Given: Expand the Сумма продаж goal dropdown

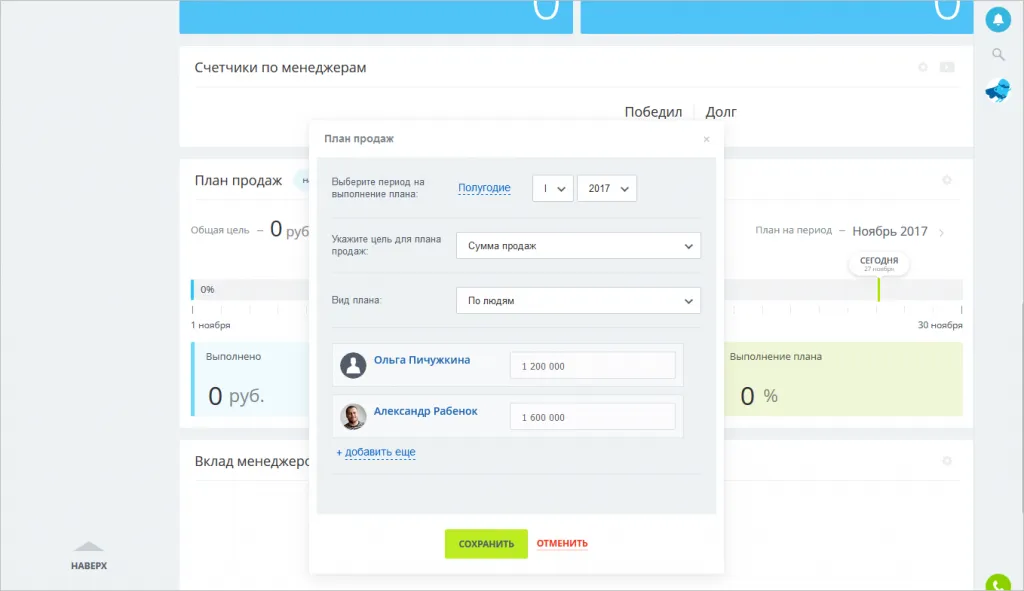Looking at the screenshot, I should coord(578,246).
